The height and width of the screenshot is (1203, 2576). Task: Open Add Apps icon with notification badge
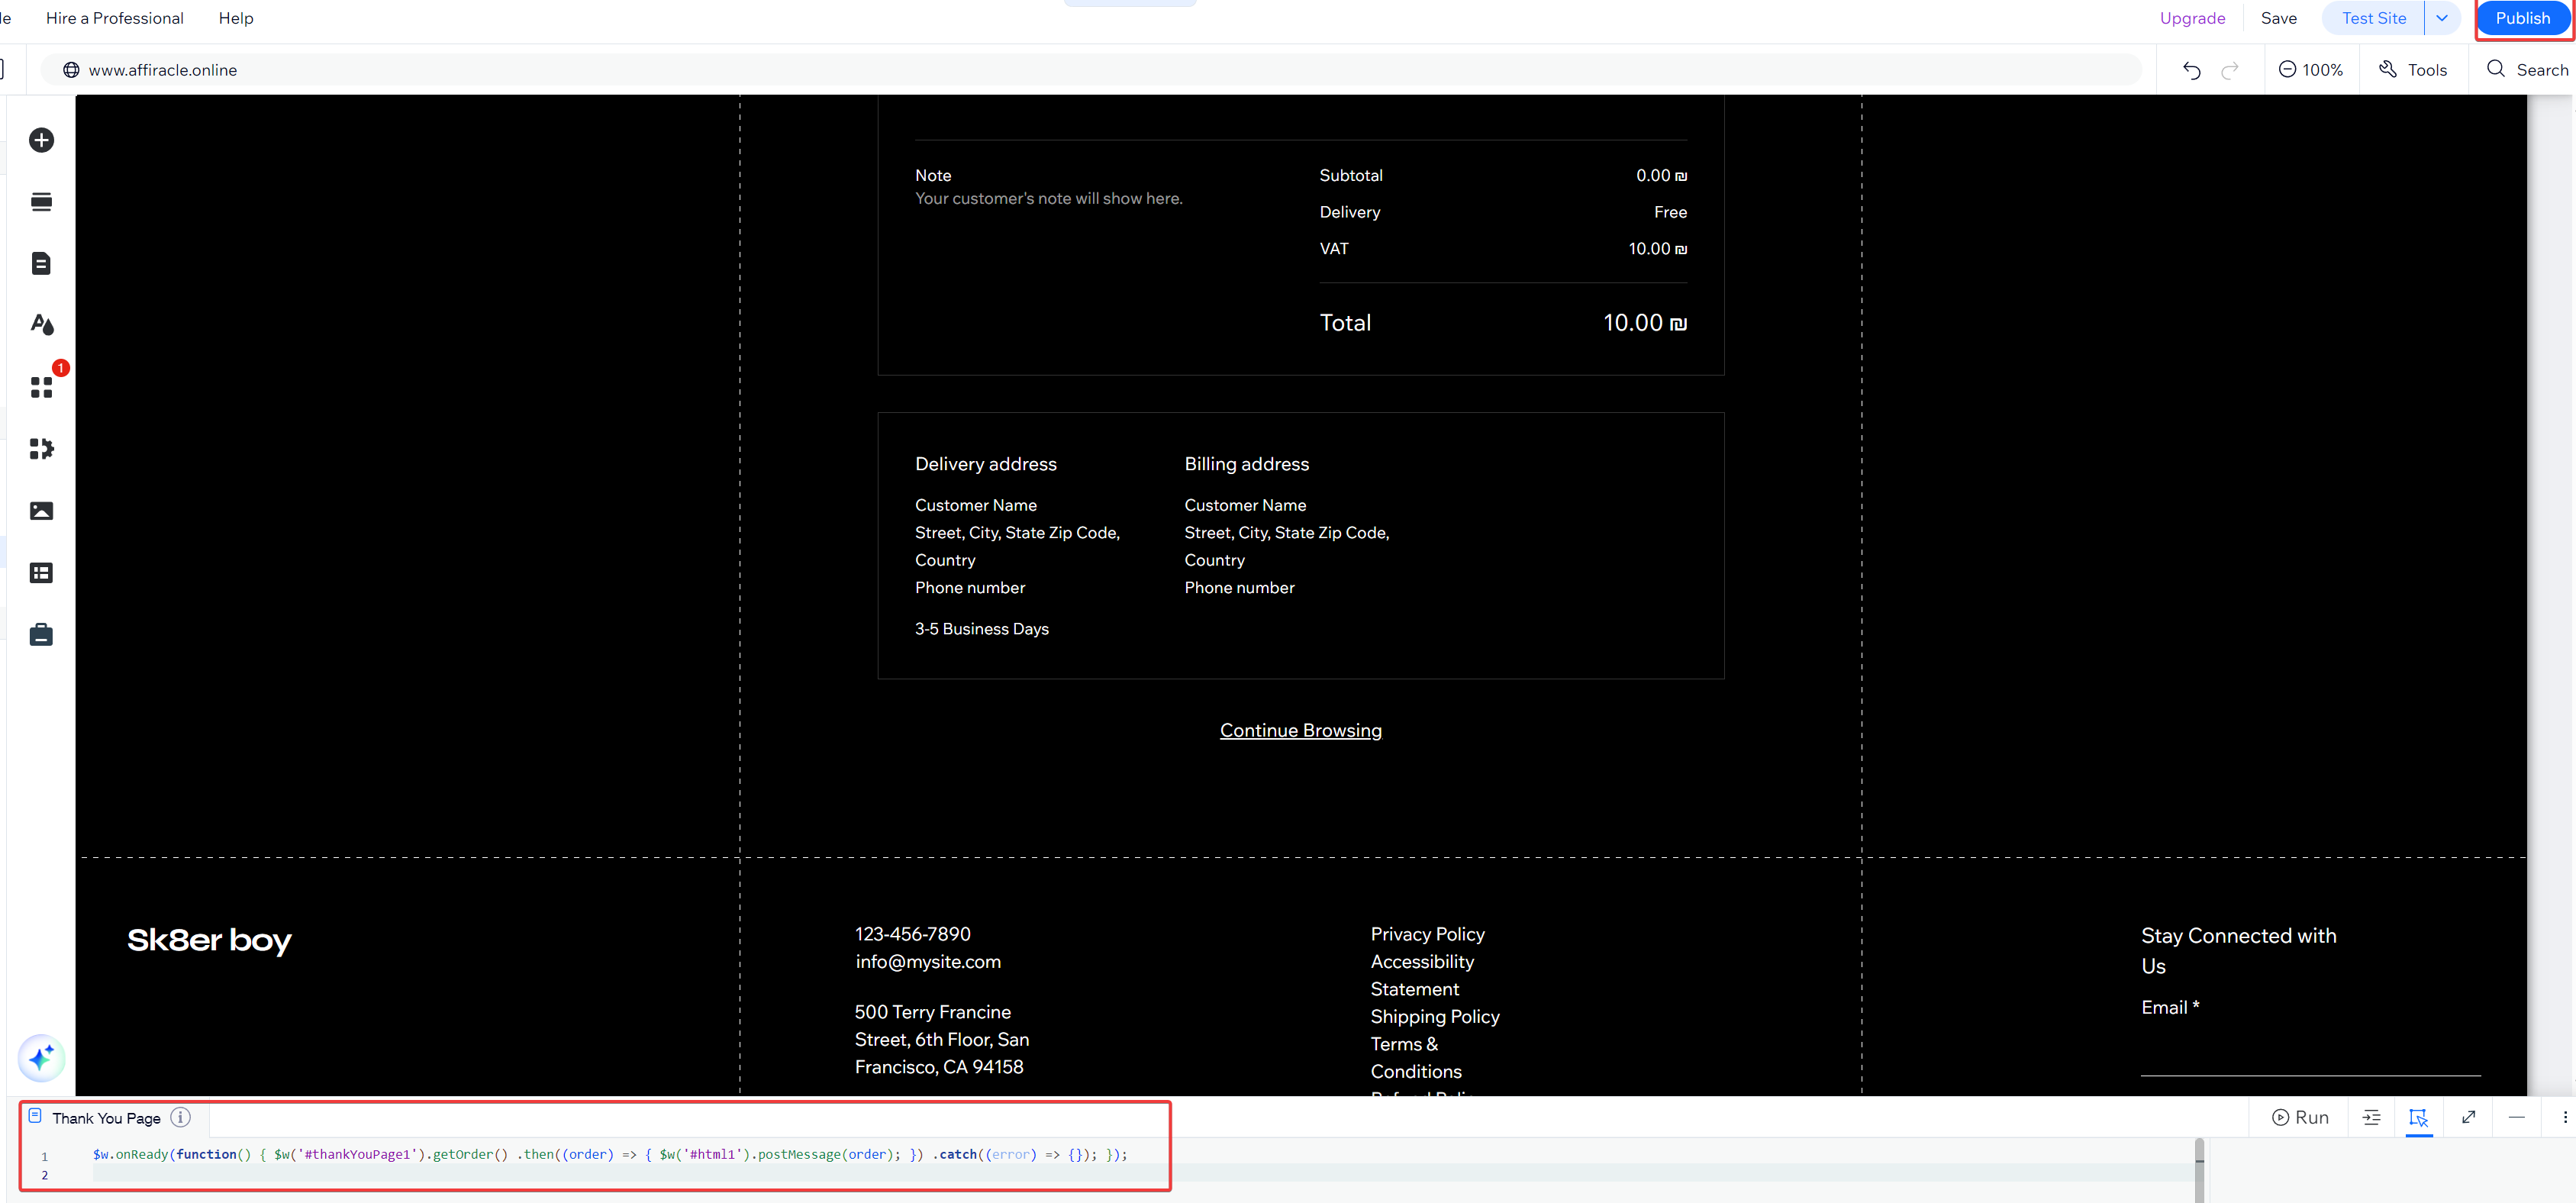[x=41, y=387]
